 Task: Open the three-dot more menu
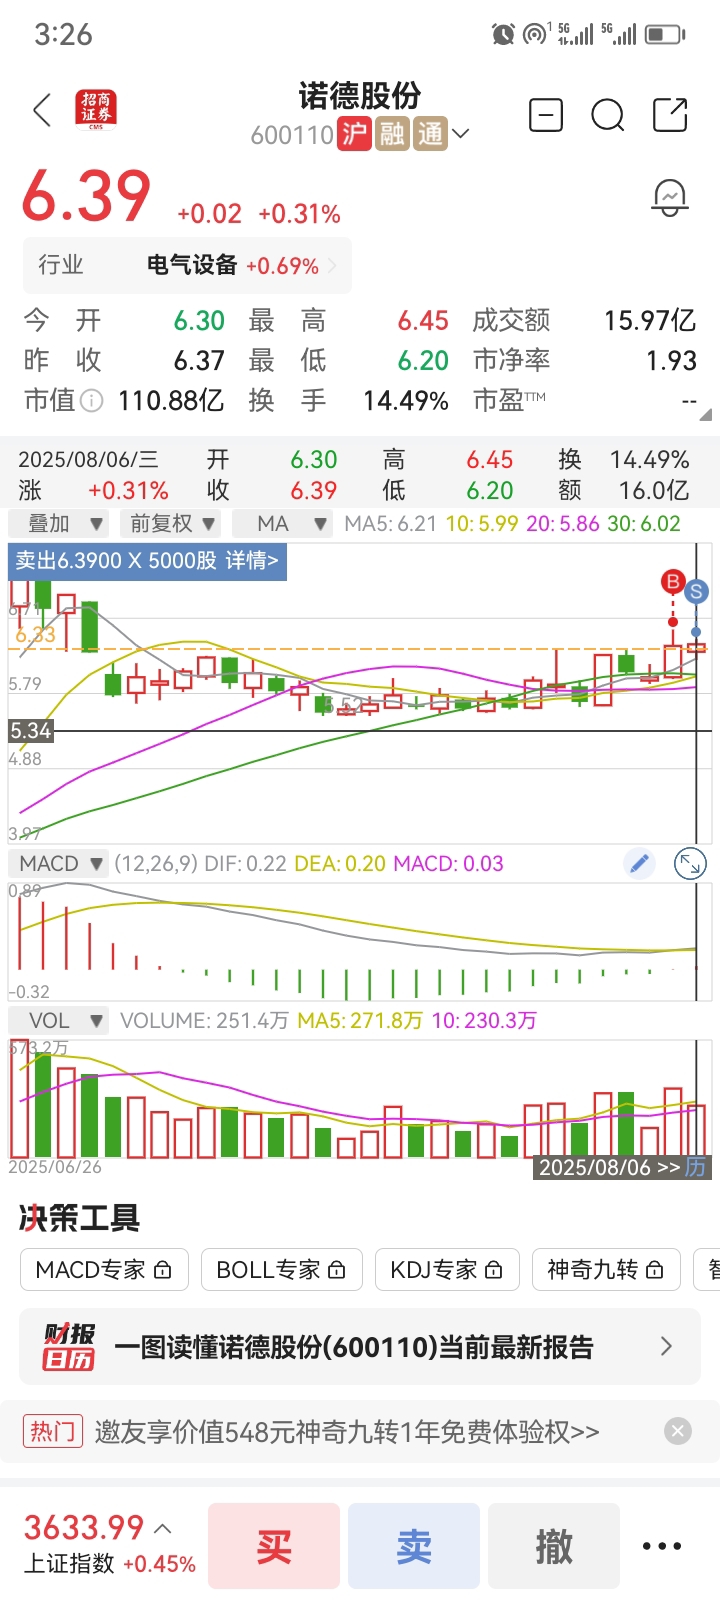coord(662,1546)
